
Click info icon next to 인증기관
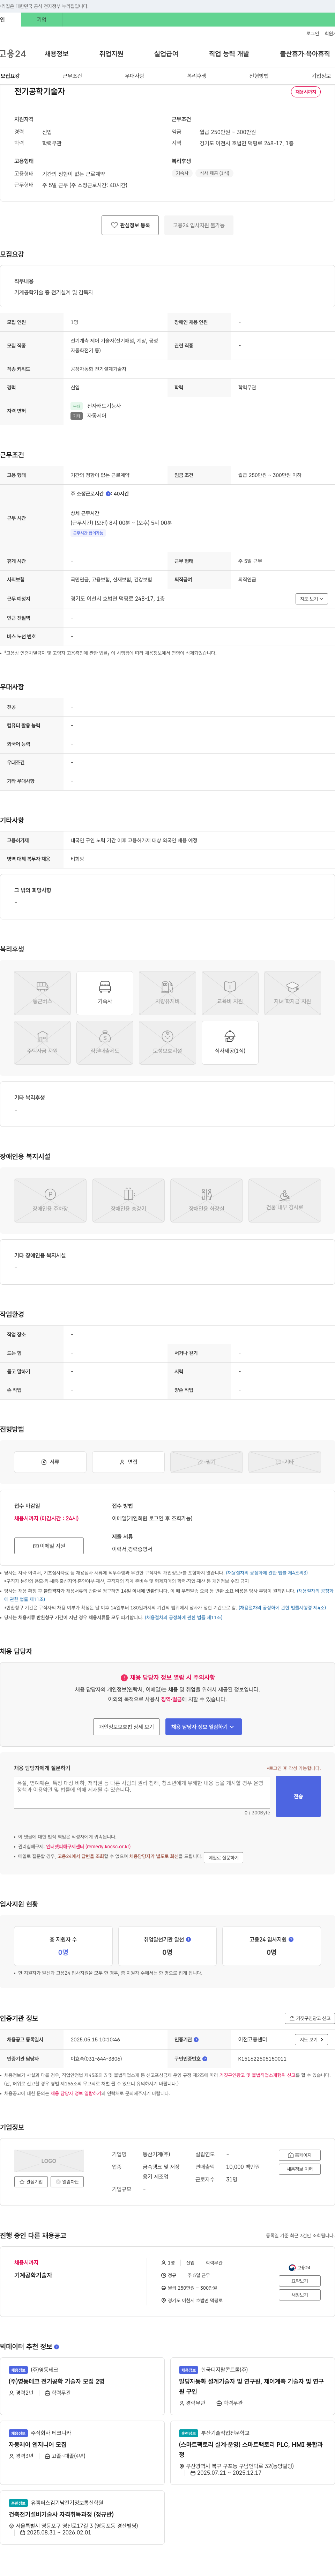point(196,2039)
